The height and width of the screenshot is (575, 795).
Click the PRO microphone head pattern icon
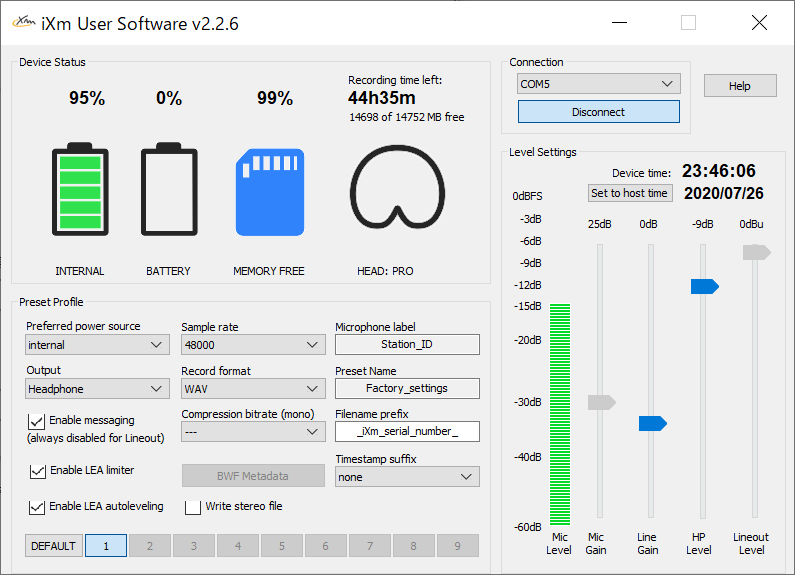(x=397, y=187)
